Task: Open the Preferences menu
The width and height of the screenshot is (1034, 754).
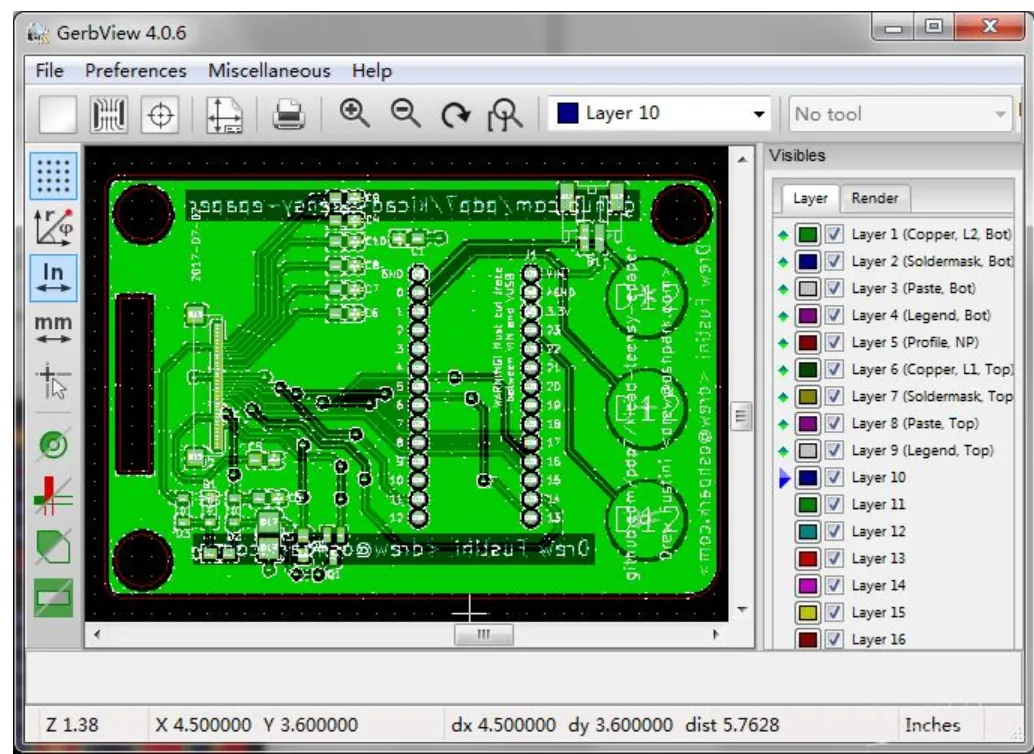Action: tap(137, 71)
